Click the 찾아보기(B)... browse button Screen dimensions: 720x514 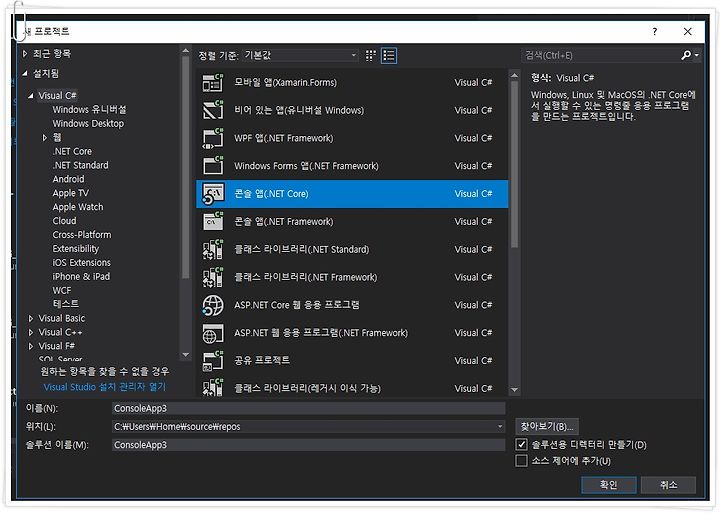tap(546, 427)
